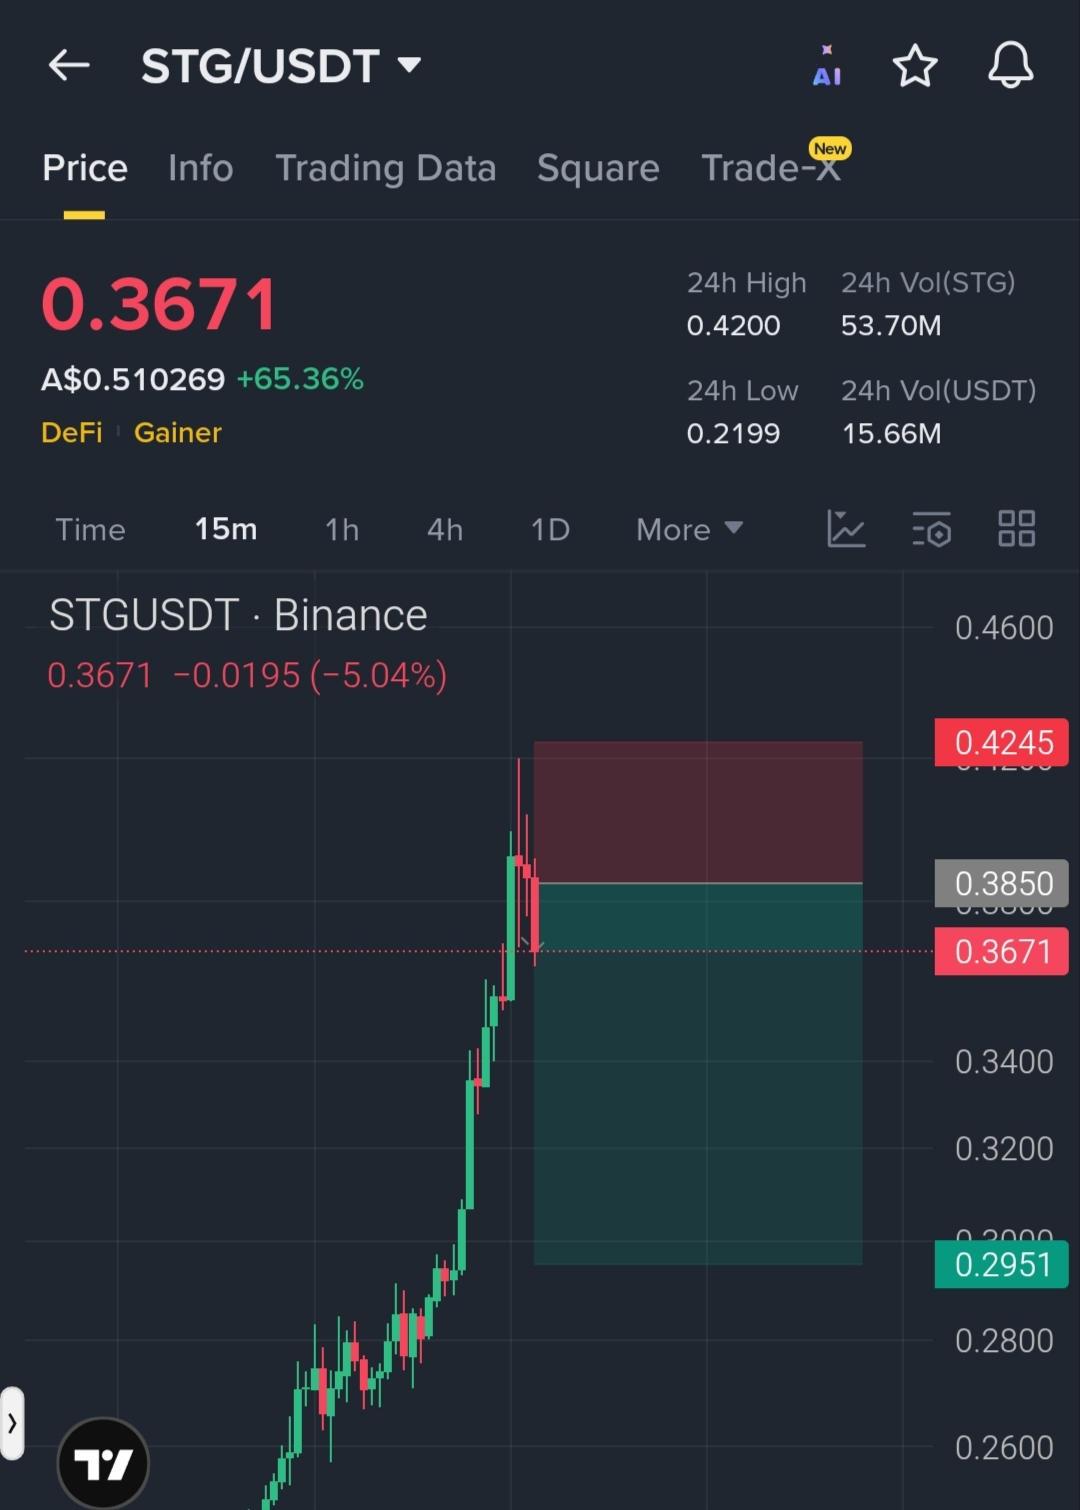Tap the back arrow
Viewport: 1080px width, 1510px height.
[x=69, y=66]
